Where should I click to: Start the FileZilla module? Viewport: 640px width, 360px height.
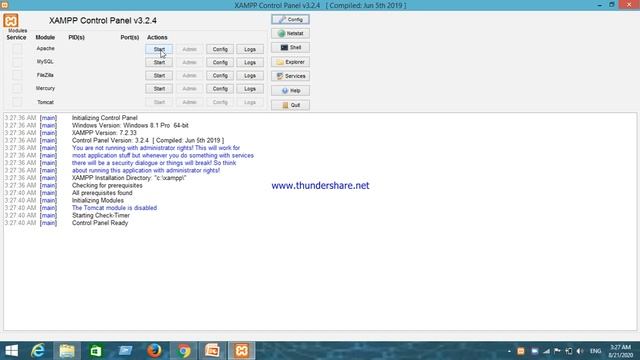(159, 76)
